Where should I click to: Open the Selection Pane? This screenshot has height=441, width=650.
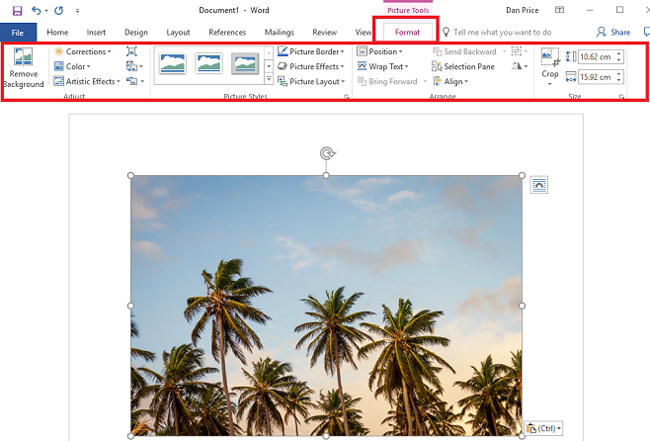point(464,67)
